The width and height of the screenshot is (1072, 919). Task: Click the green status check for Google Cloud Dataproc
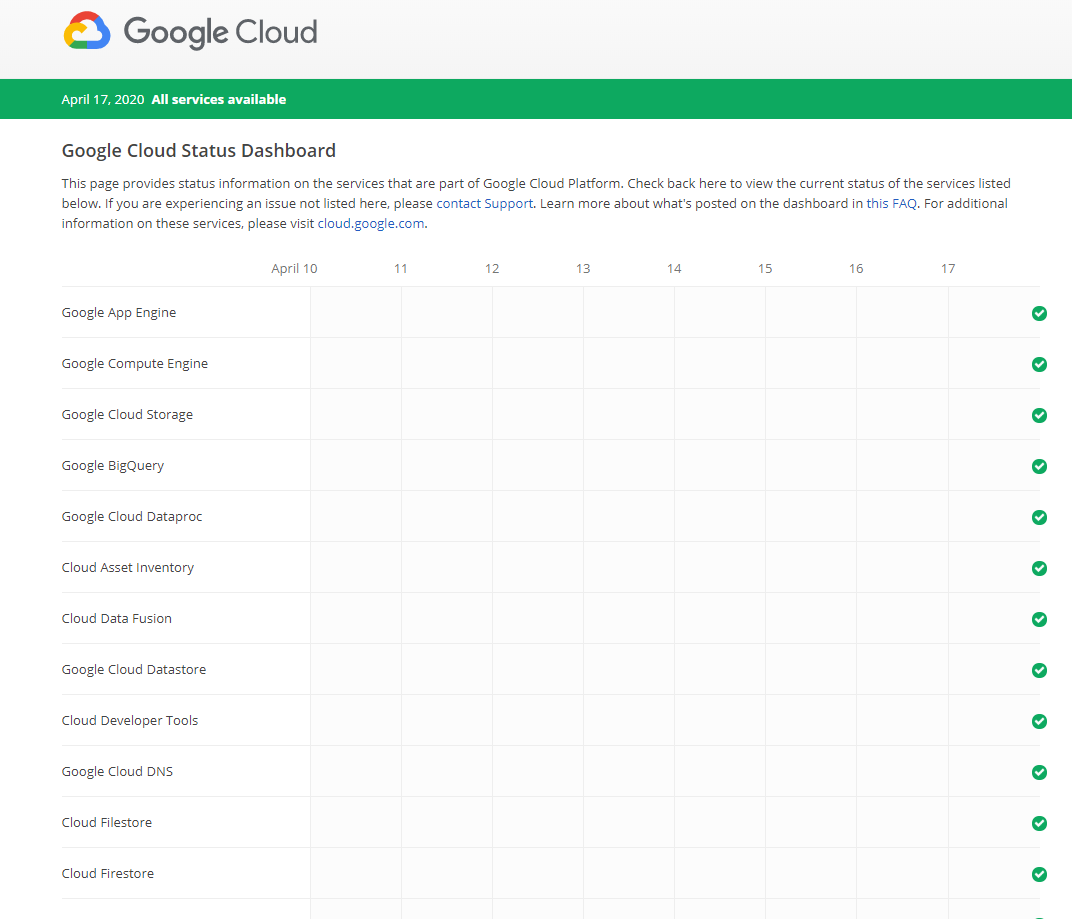pos(1039,517)
